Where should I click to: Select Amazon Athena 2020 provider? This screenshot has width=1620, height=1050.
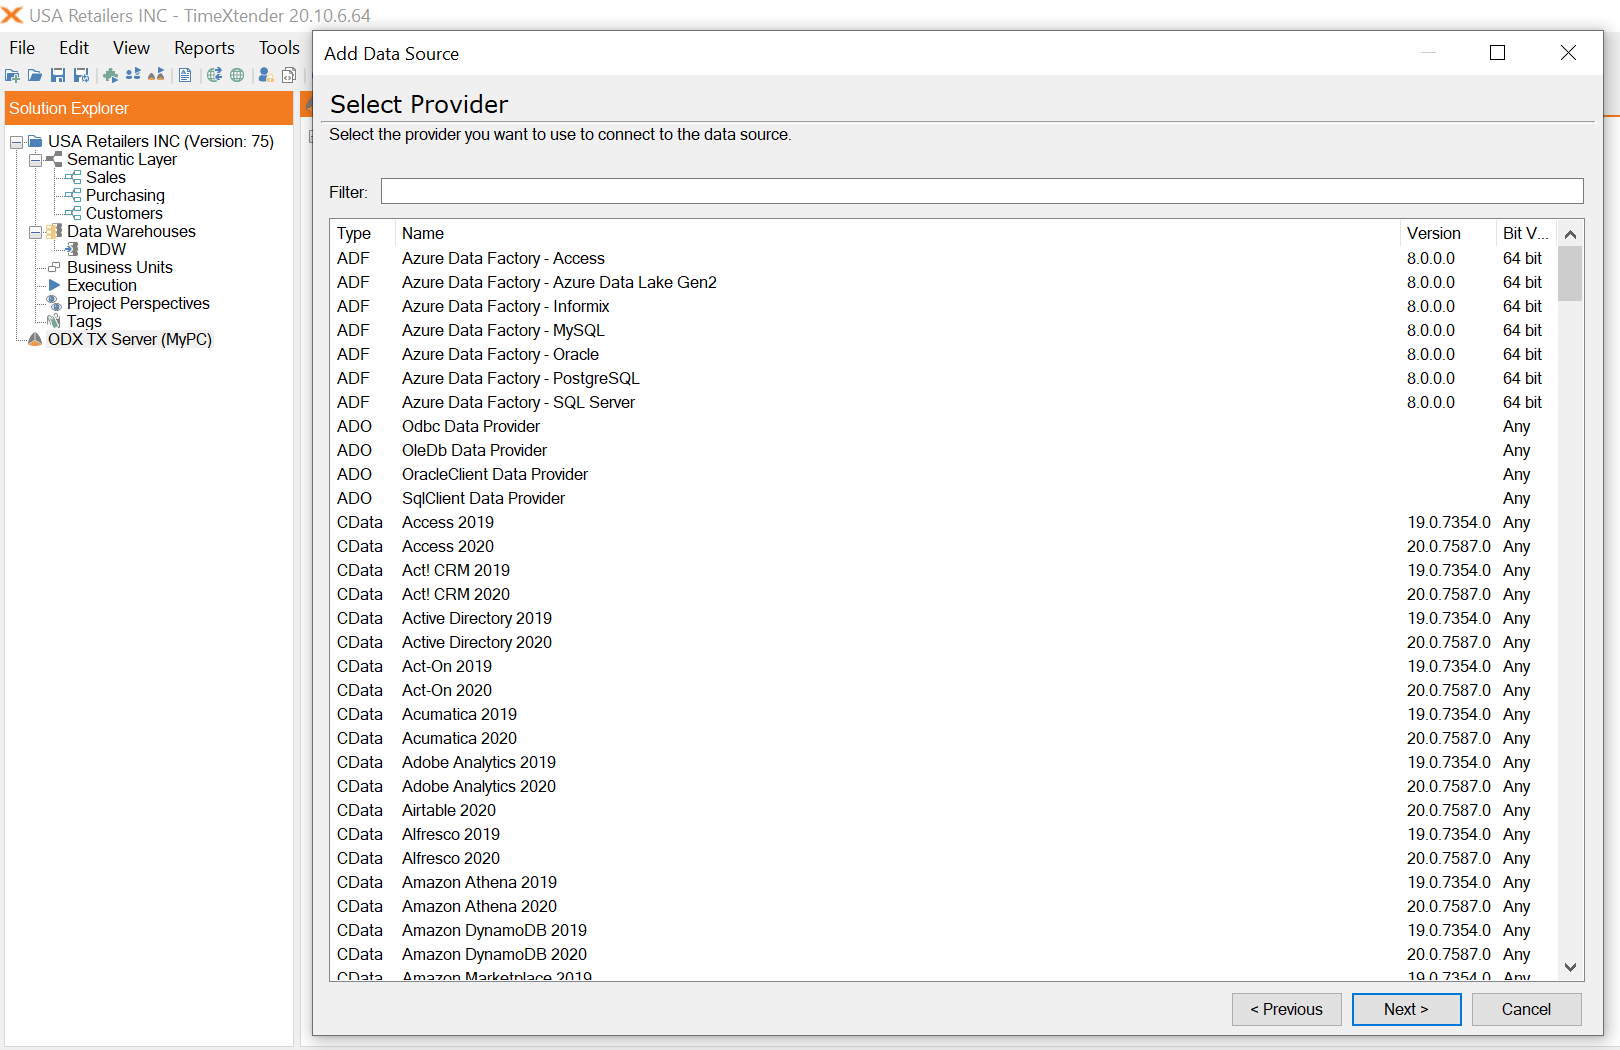944,906
